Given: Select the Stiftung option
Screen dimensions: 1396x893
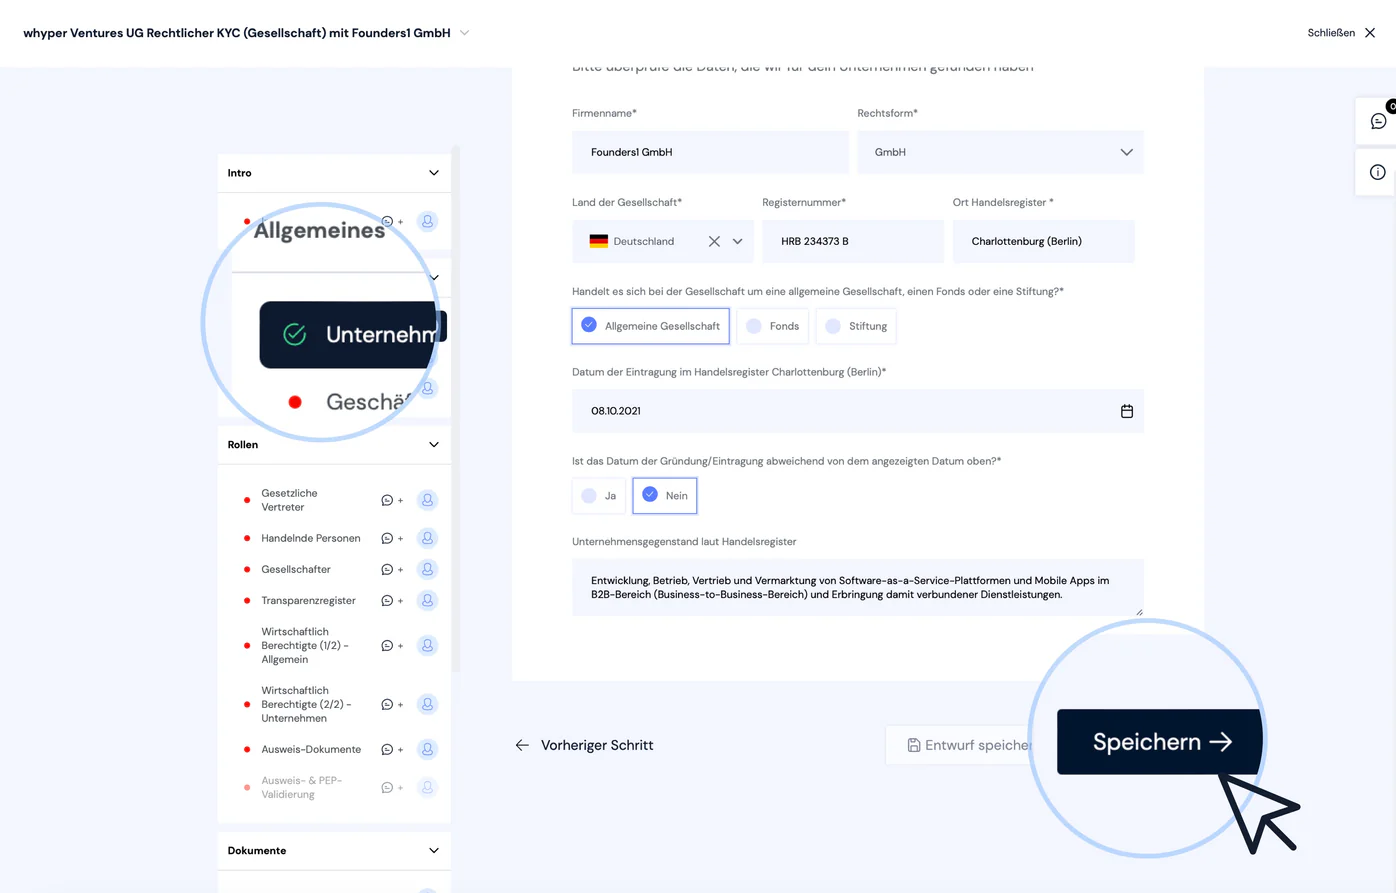Looking at the screenshot, I should [856, 326].
